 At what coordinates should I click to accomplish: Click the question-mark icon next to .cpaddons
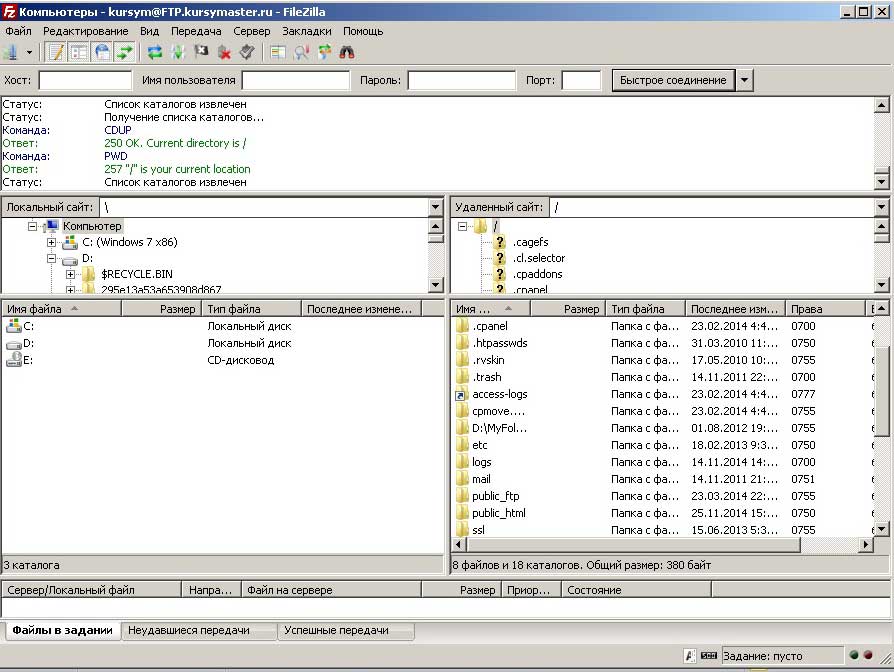[x=500, y=274]
